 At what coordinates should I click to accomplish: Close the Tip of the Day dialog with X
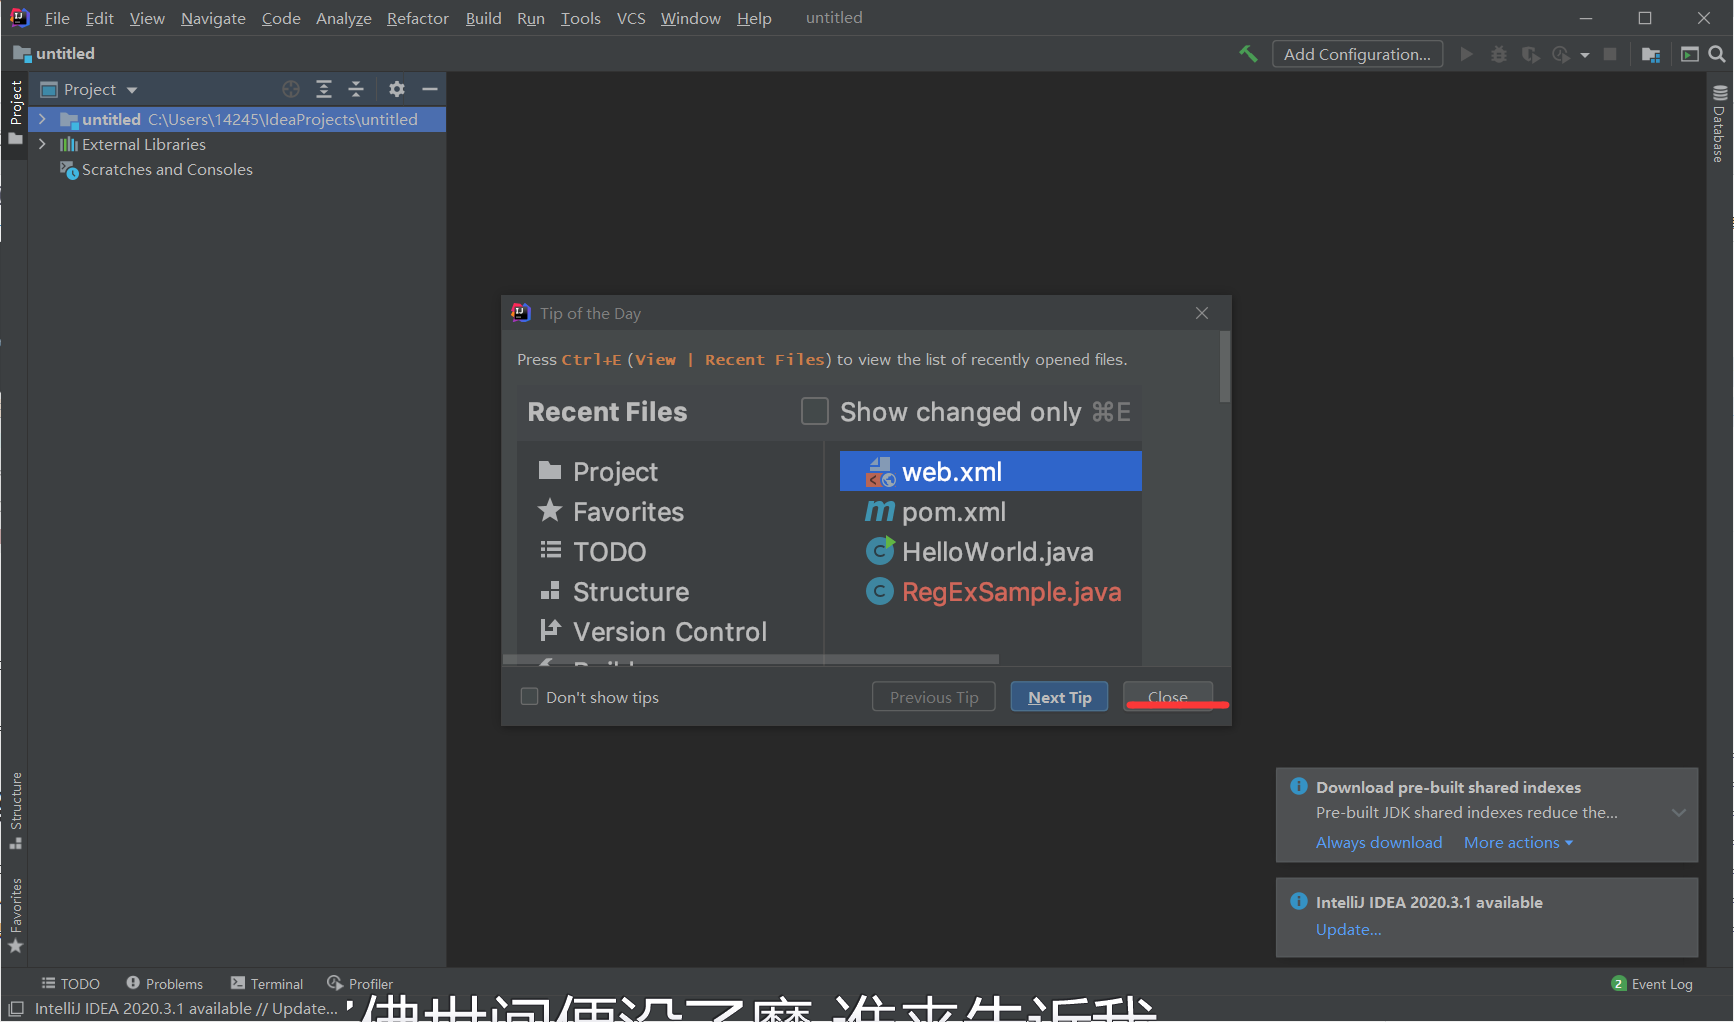tap(1202, 313)
